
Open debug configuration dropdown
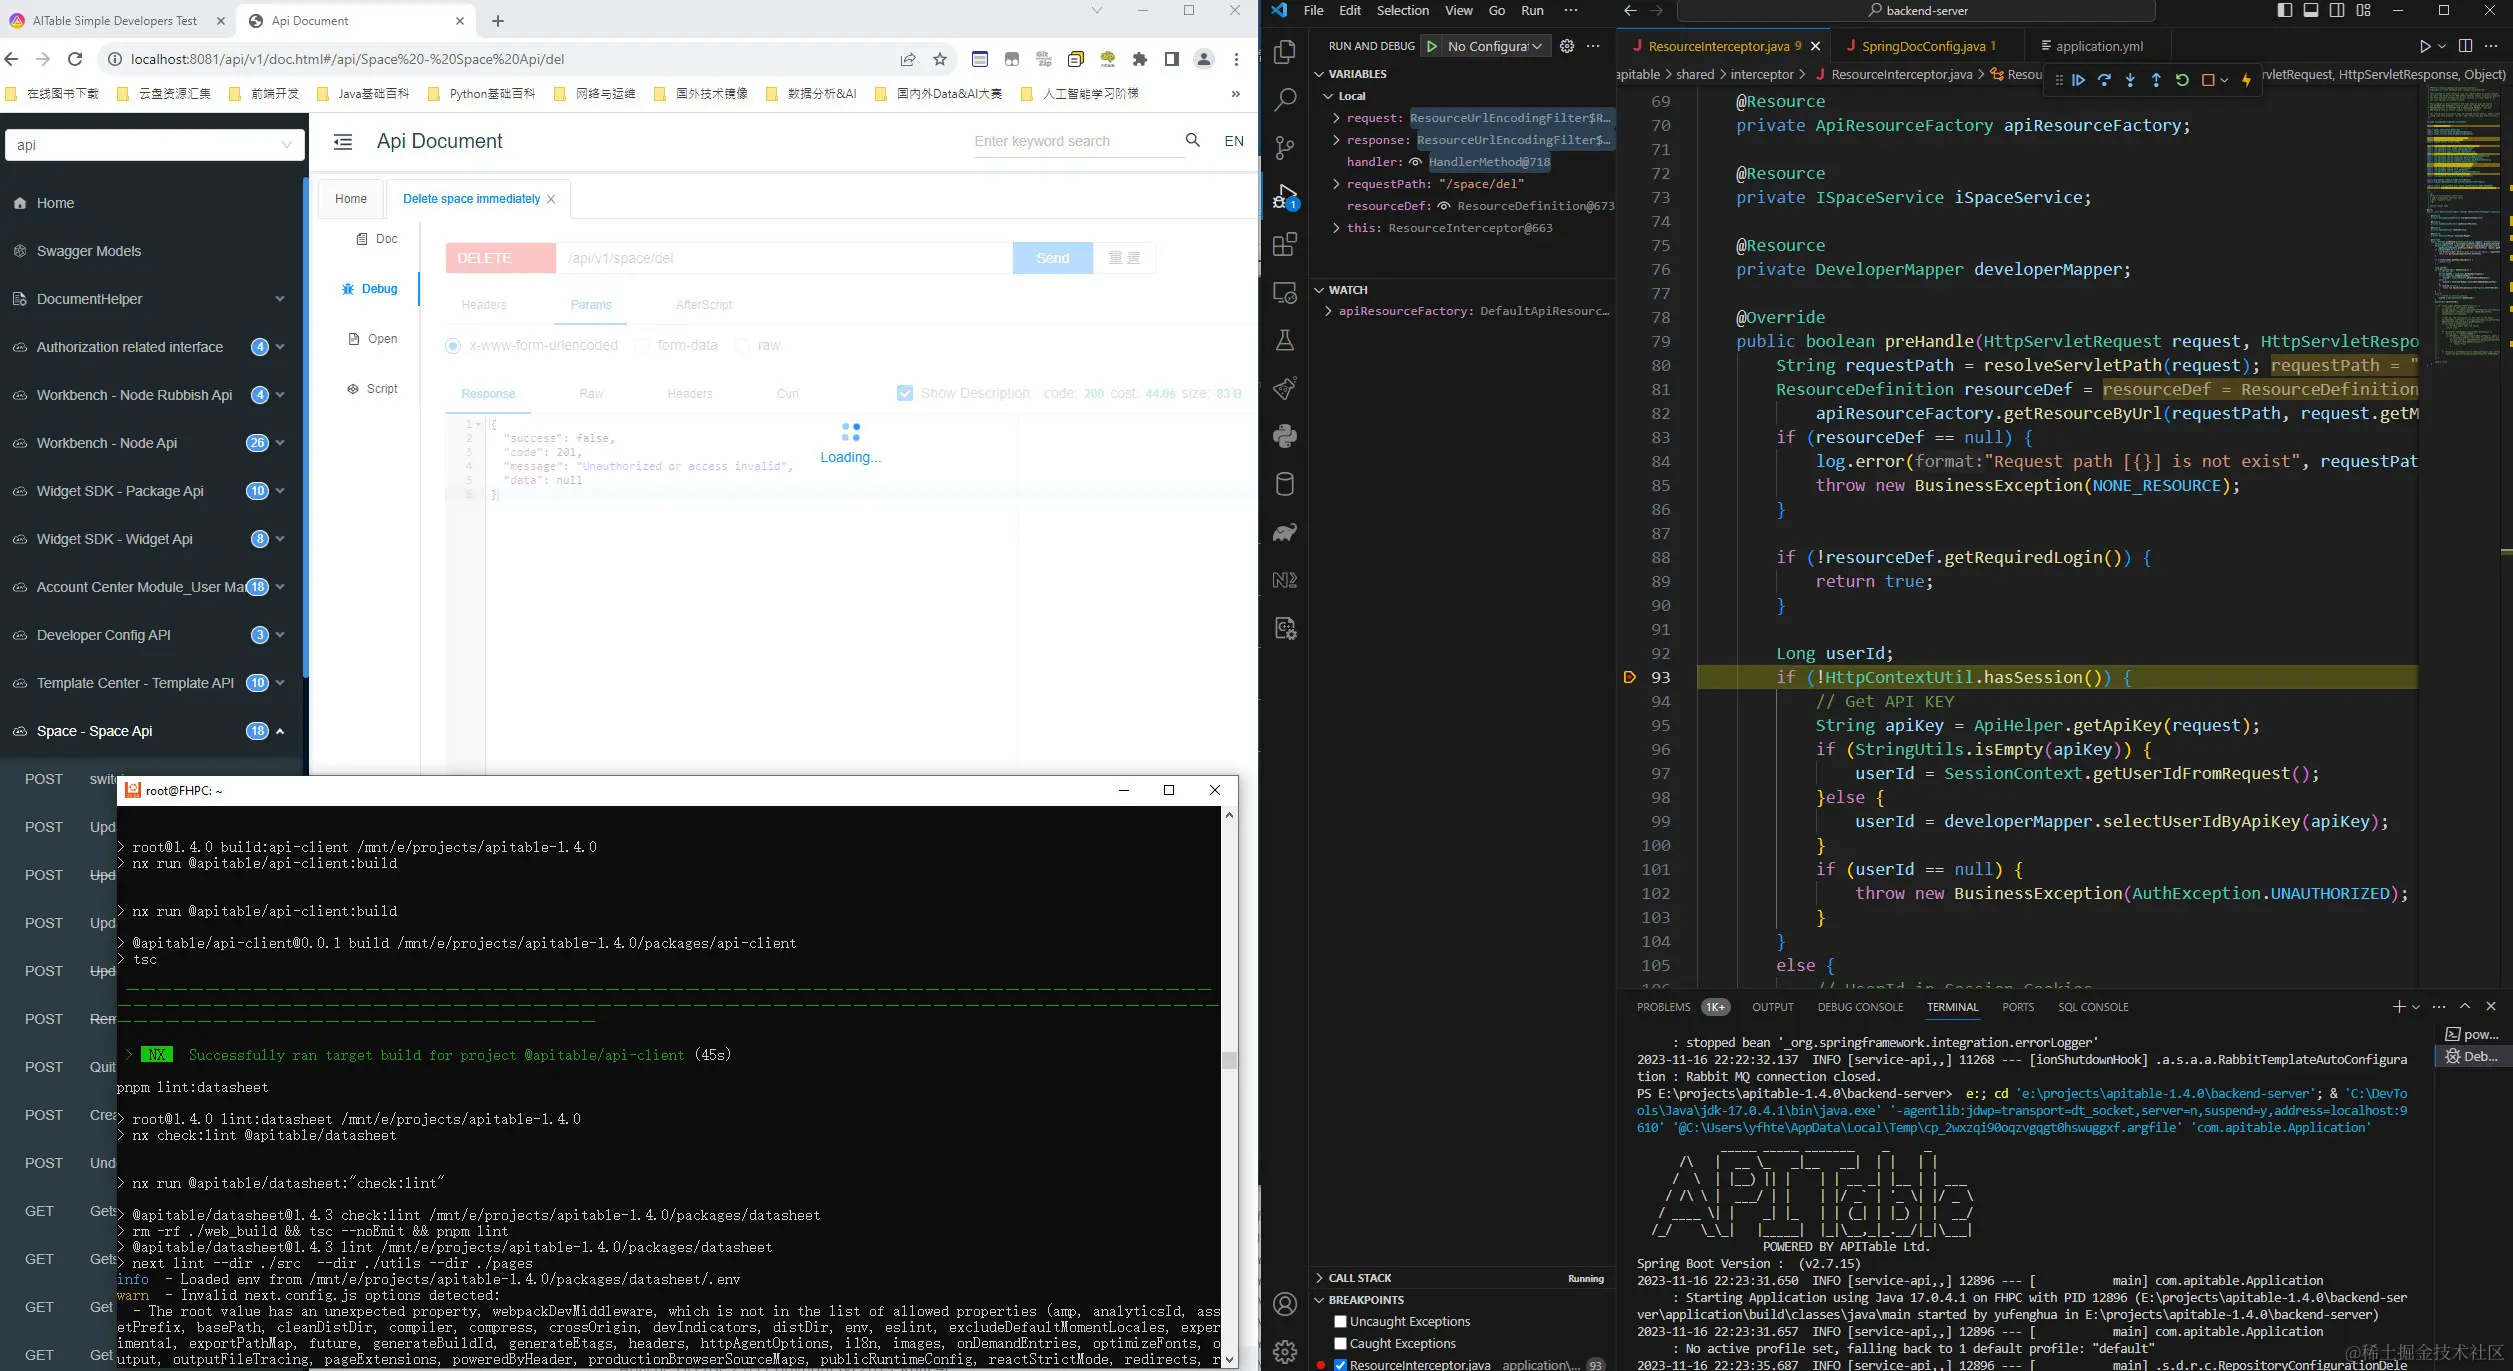coord(1496,46)
